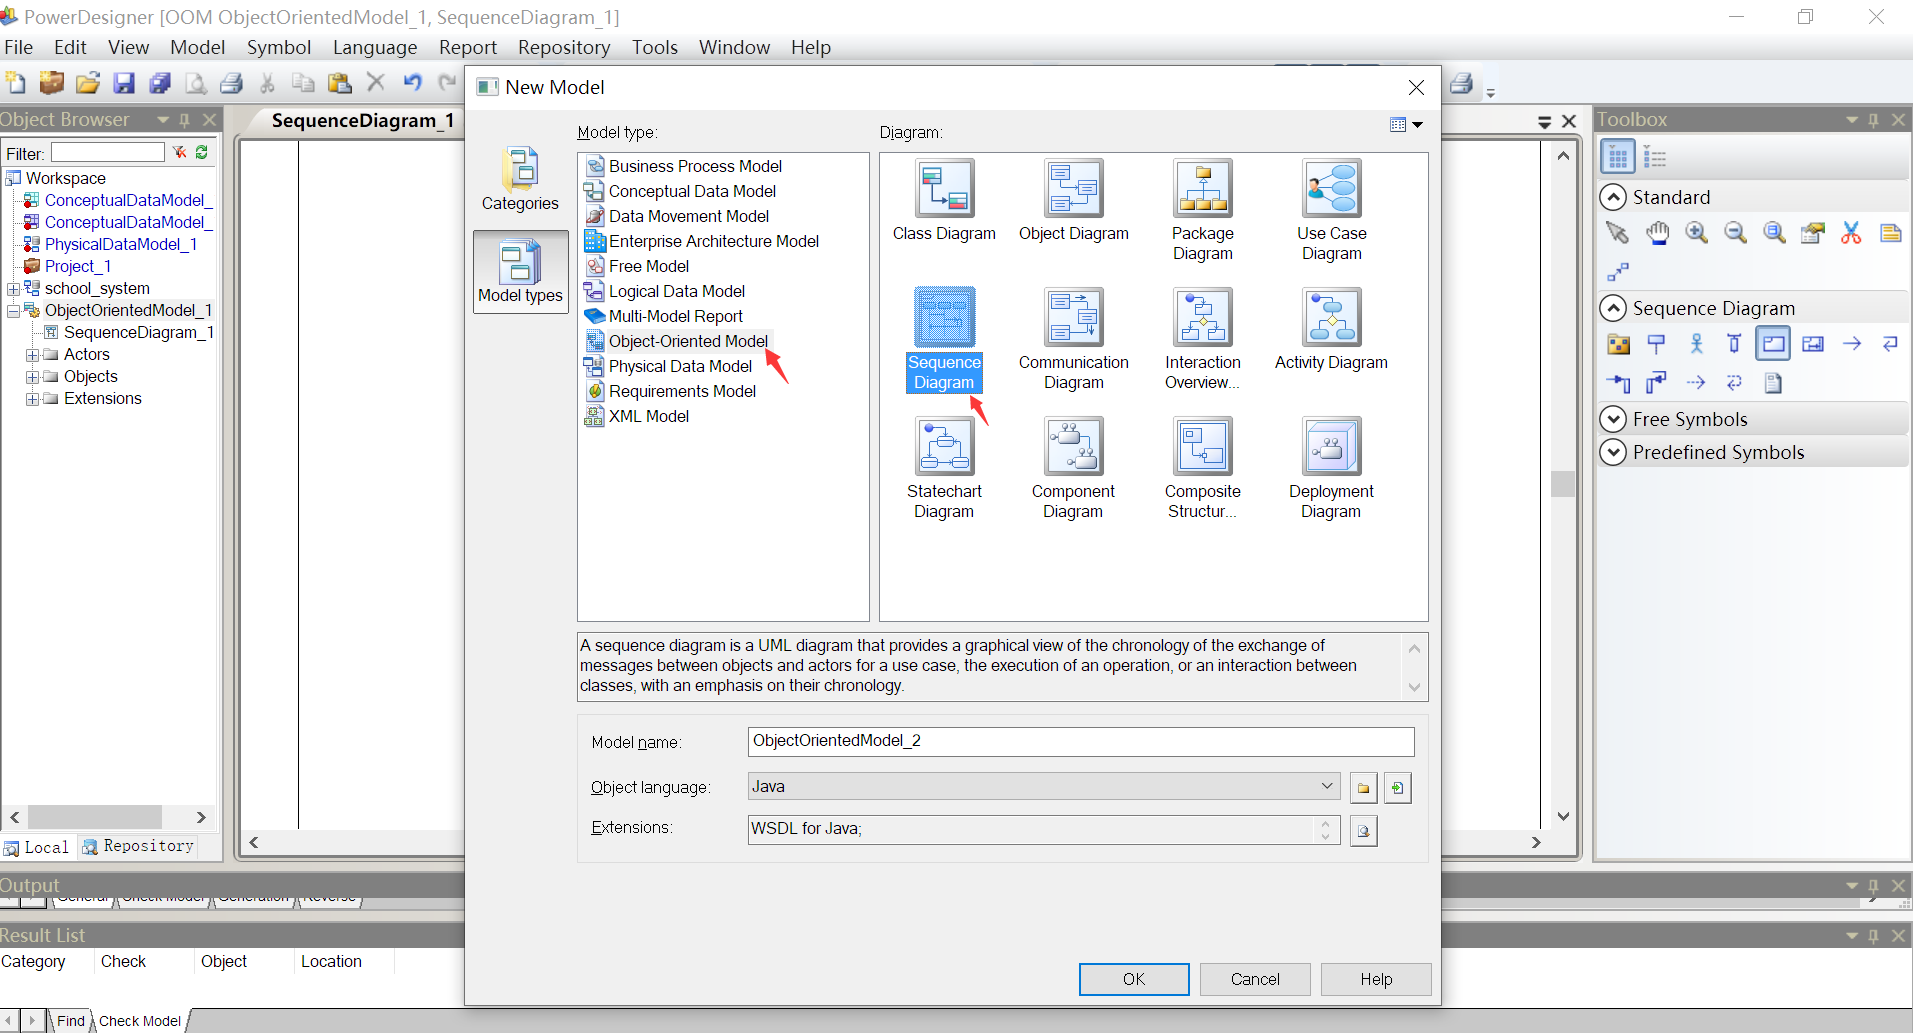Expand the Objects folder in browser
The height and width of the screenshot is (1033, 1913).
[32, 377]
